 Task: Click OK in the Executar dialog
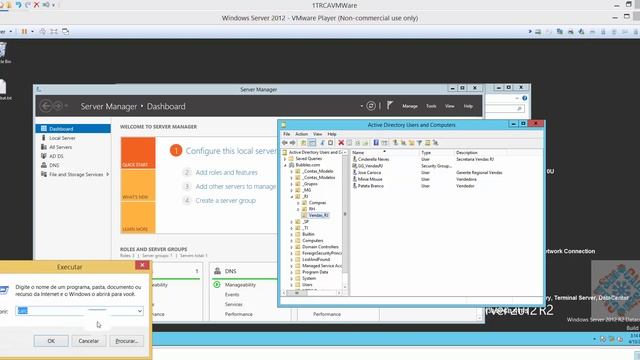[51, 341]
